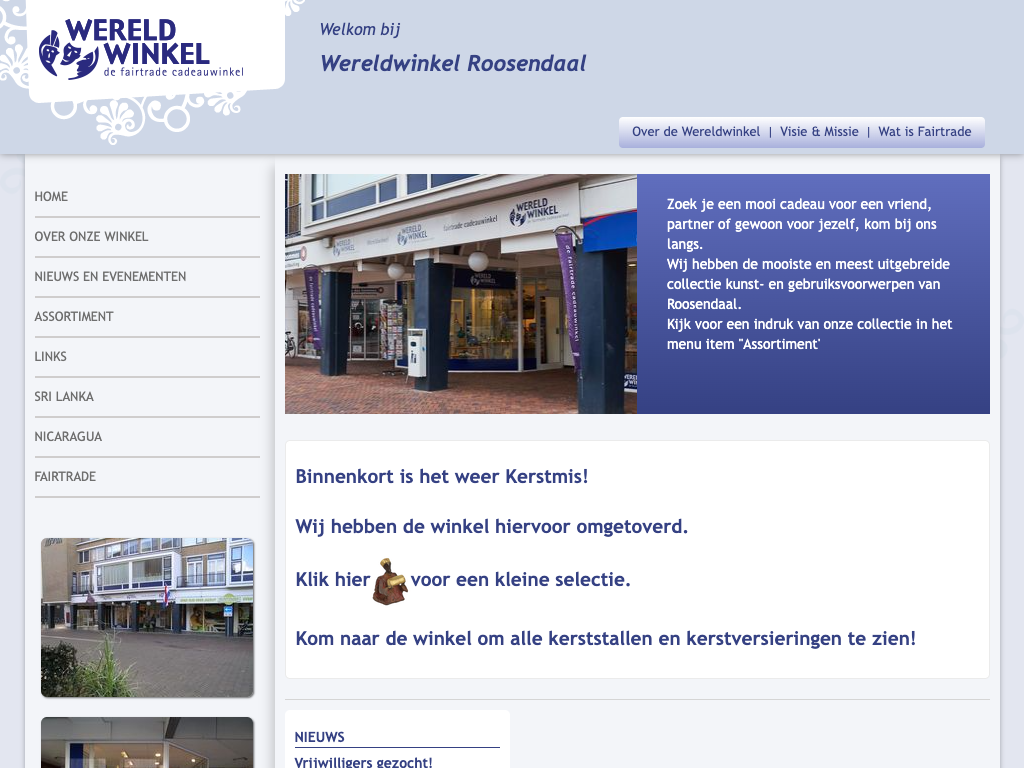
Task: Select Assortiment in the sidebar
Action: pos(74,317)
